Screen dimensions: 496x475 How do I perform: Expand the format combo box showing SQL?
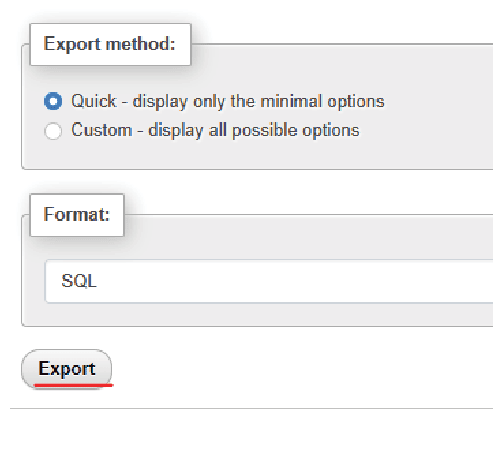269,281
